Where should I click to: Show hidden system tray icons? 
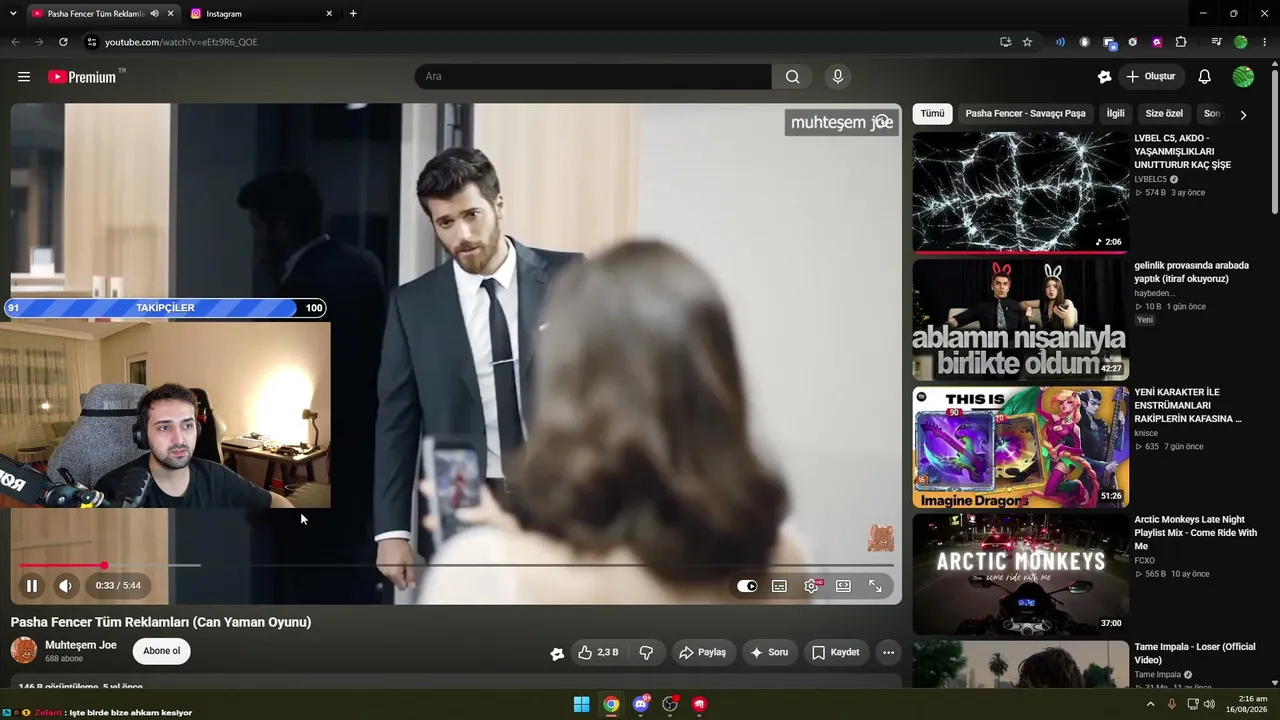pos(1150,704)
